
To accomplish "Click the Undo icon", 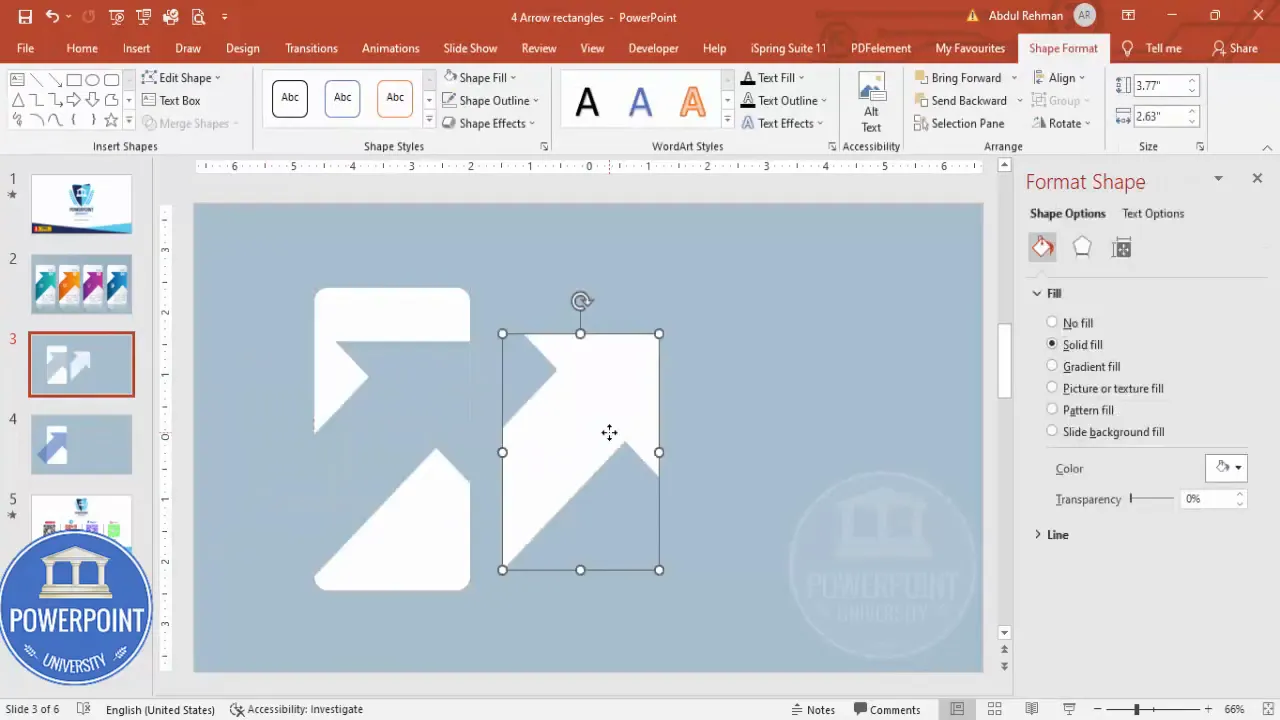I will (x=52, y=17).
